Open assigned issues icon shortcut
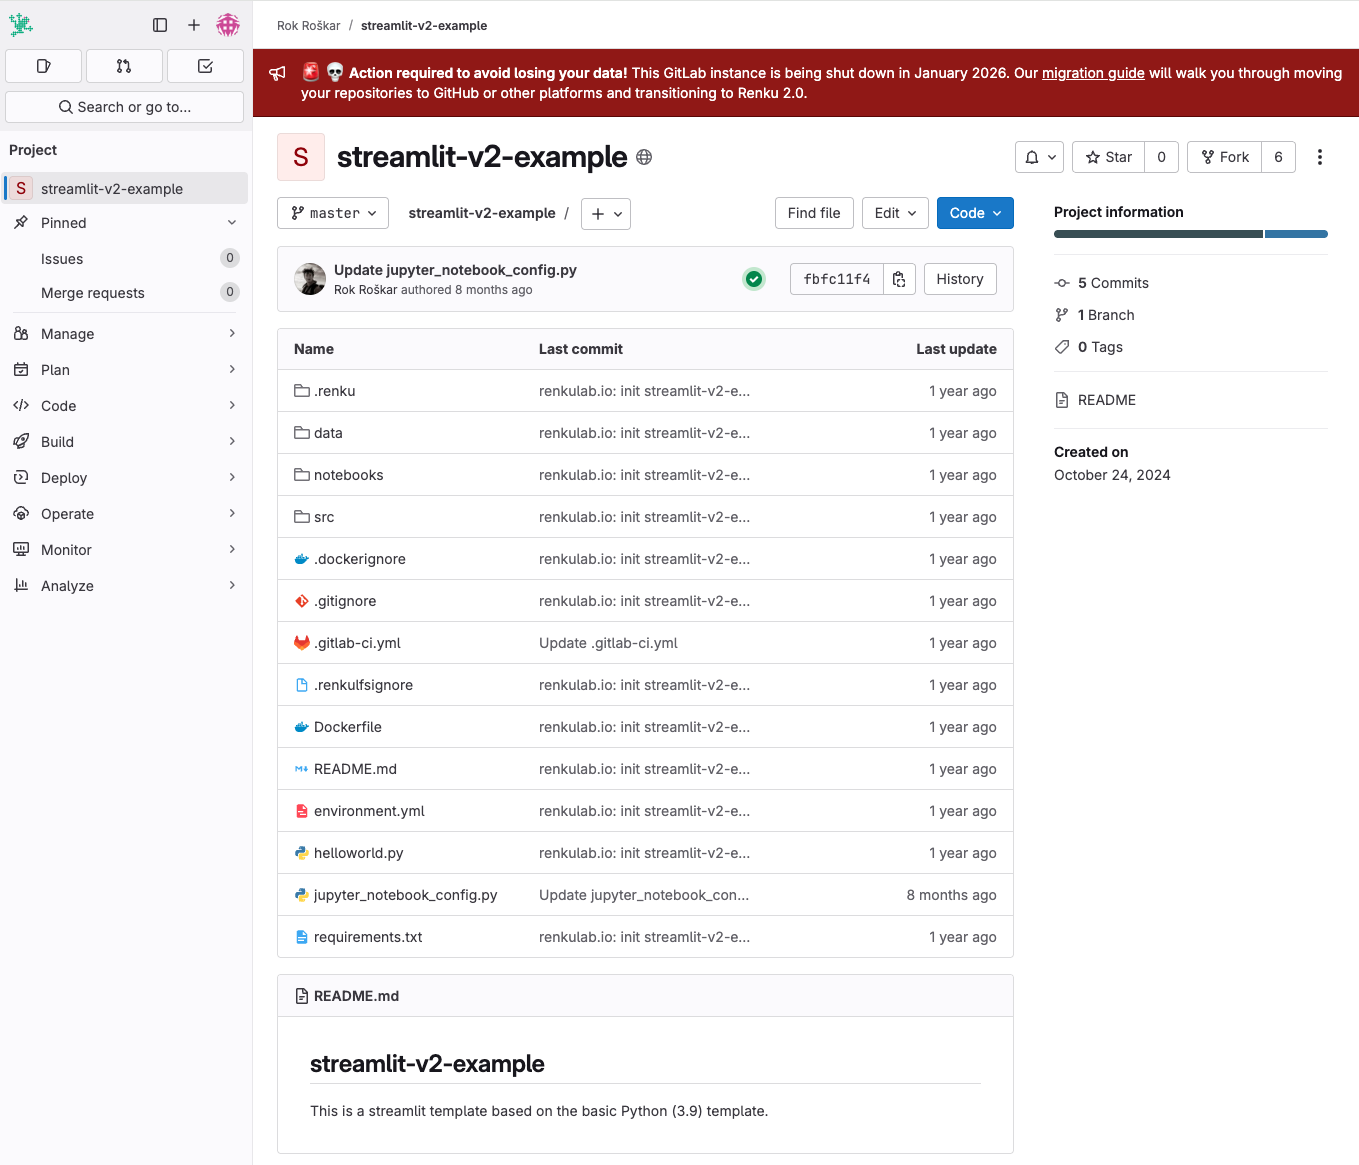The width and height of the screenshot is (1359, 1165). point(44,66)
